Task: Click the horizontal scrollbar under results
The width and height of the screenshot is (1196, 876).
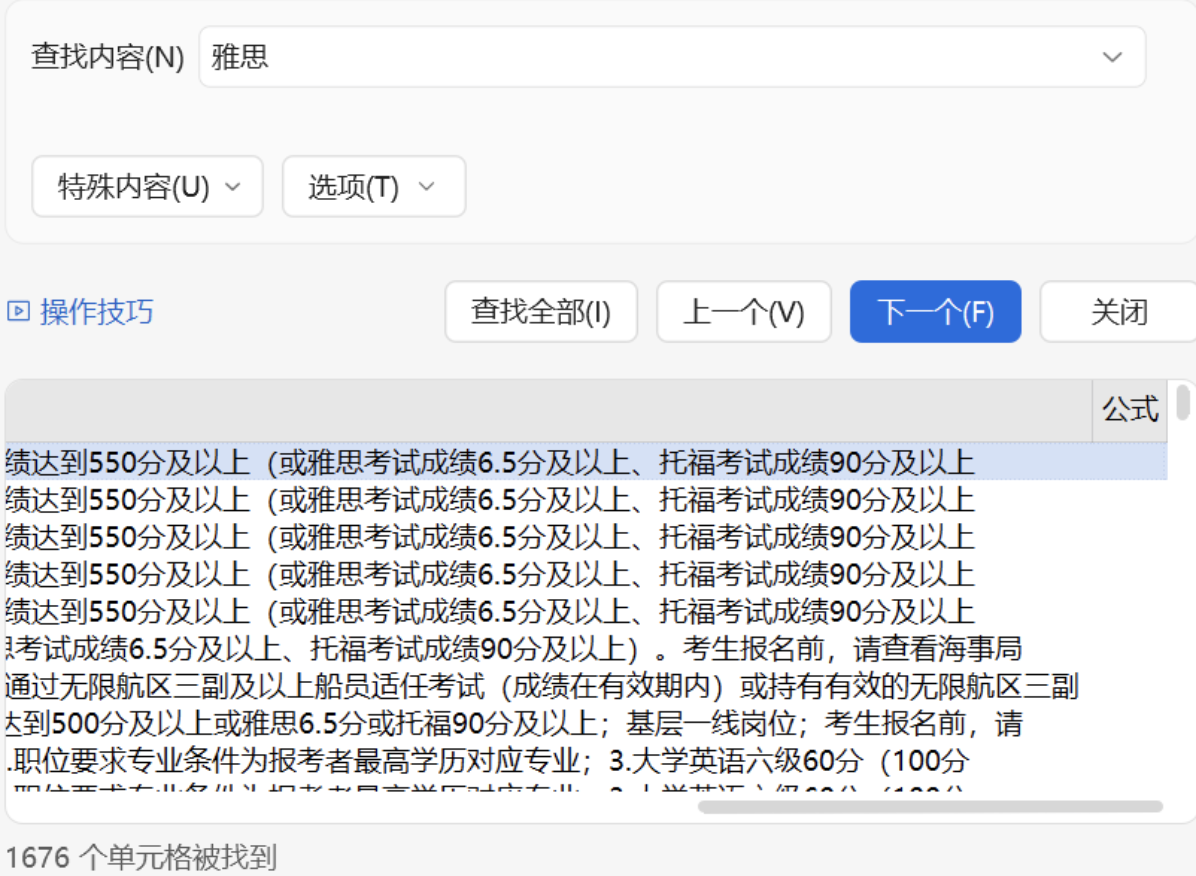Action: coord(930,806)
